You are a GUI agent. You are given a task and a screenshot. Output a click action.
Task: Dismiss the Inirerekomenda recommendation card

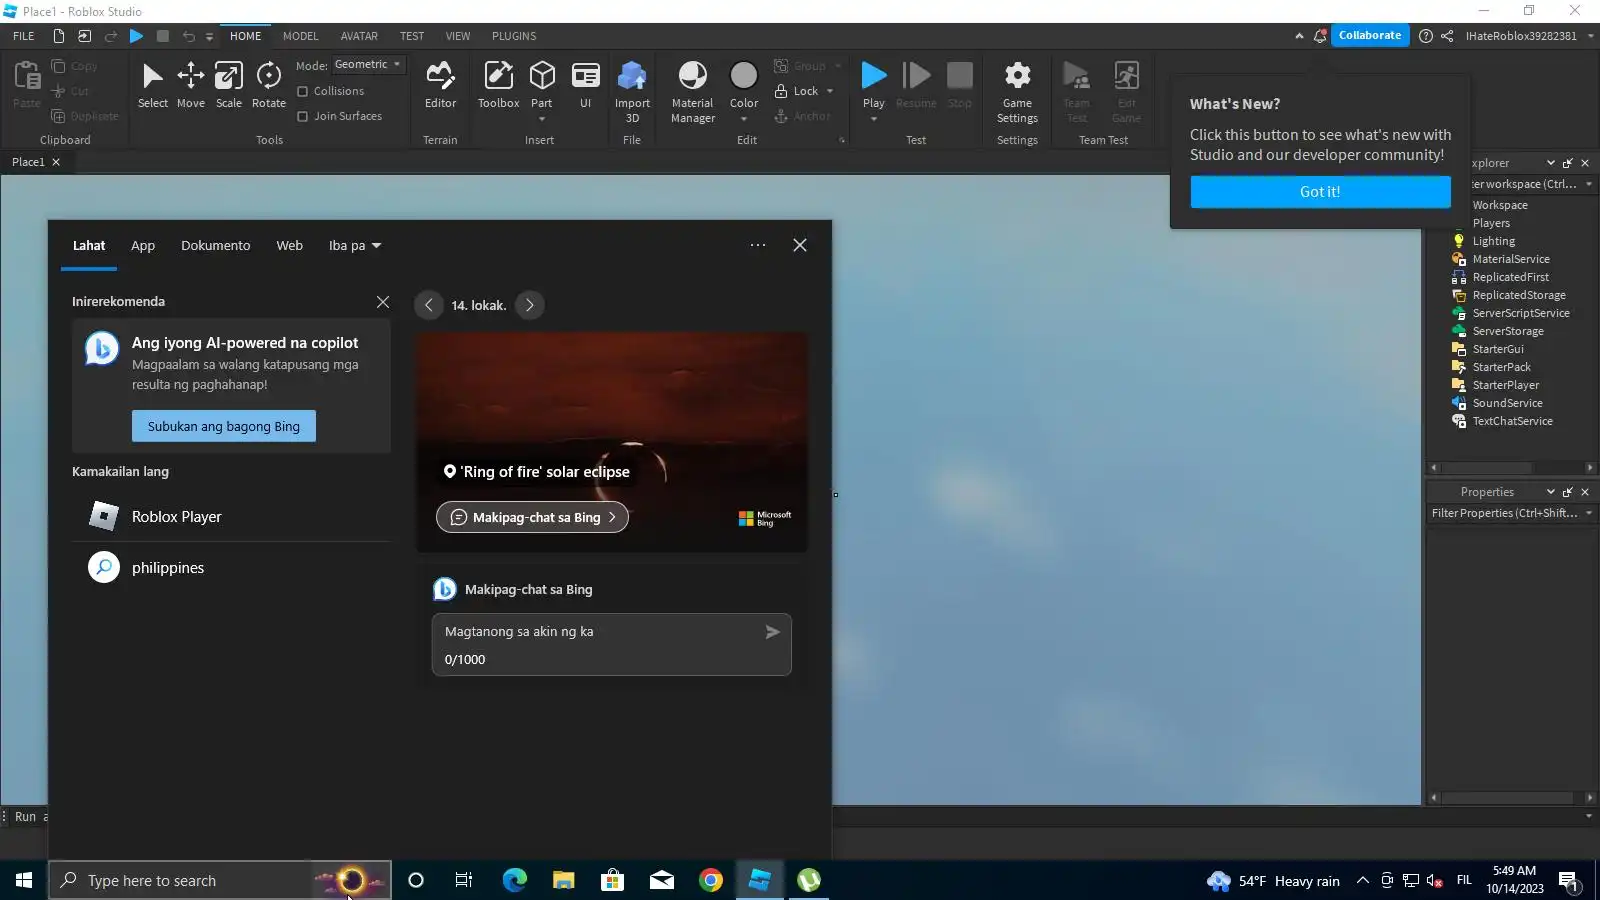[383, 302]
